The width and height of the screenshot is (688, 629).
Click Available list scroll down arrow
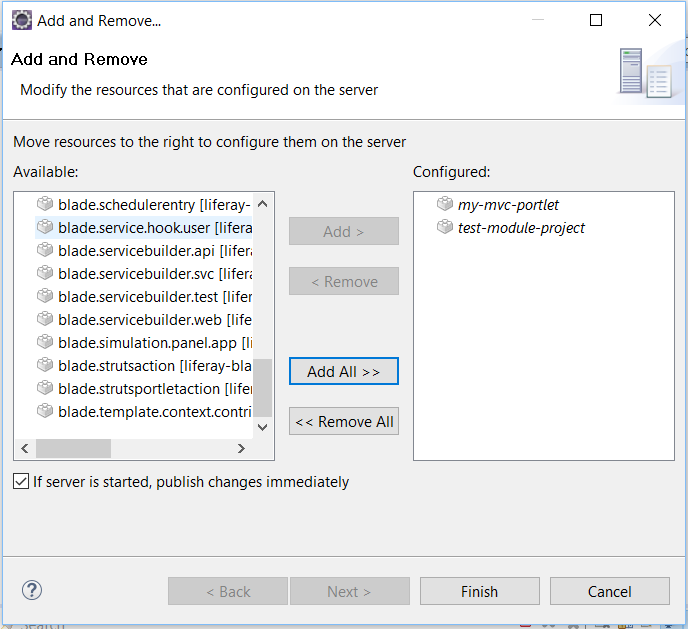[262, 427]
